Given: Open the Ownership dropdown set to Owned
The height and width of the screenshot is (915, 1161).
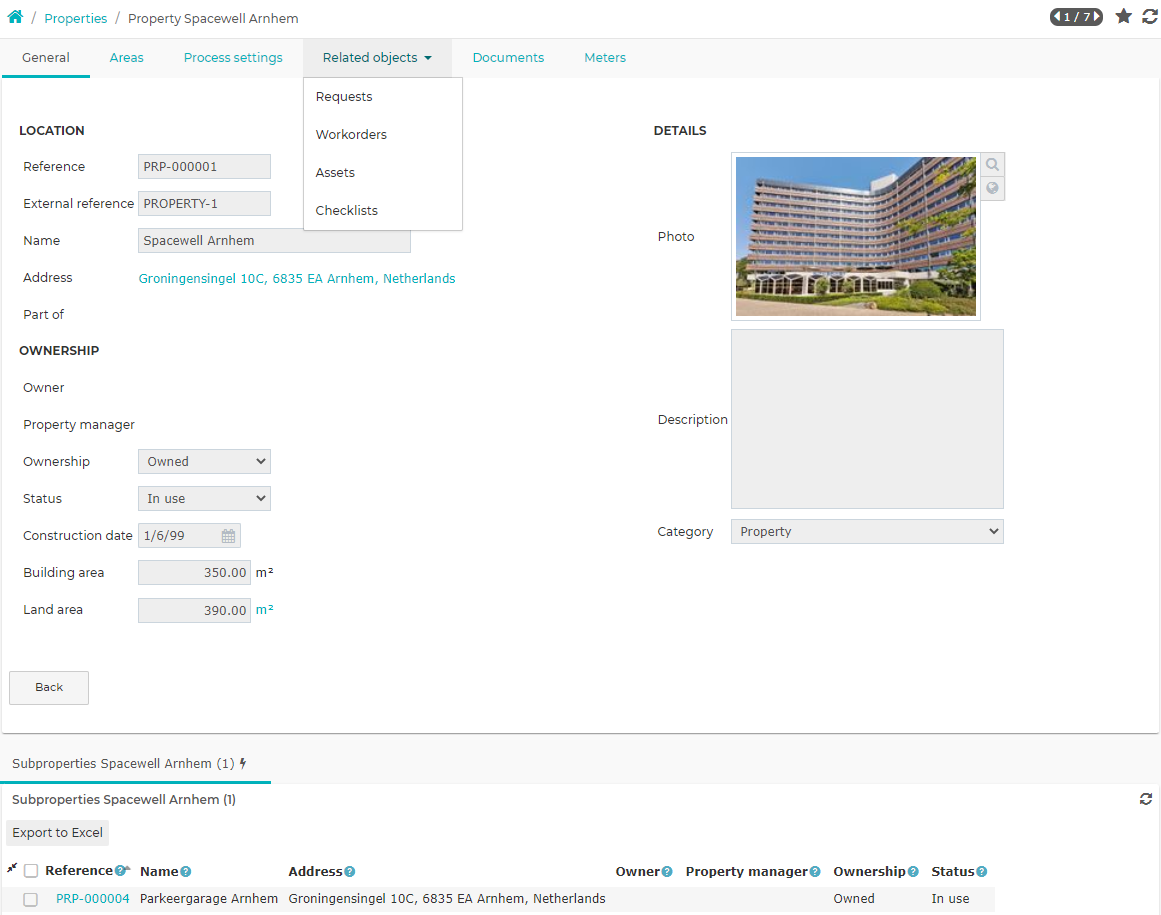Looking at the screenshot, I should point(204,461).
